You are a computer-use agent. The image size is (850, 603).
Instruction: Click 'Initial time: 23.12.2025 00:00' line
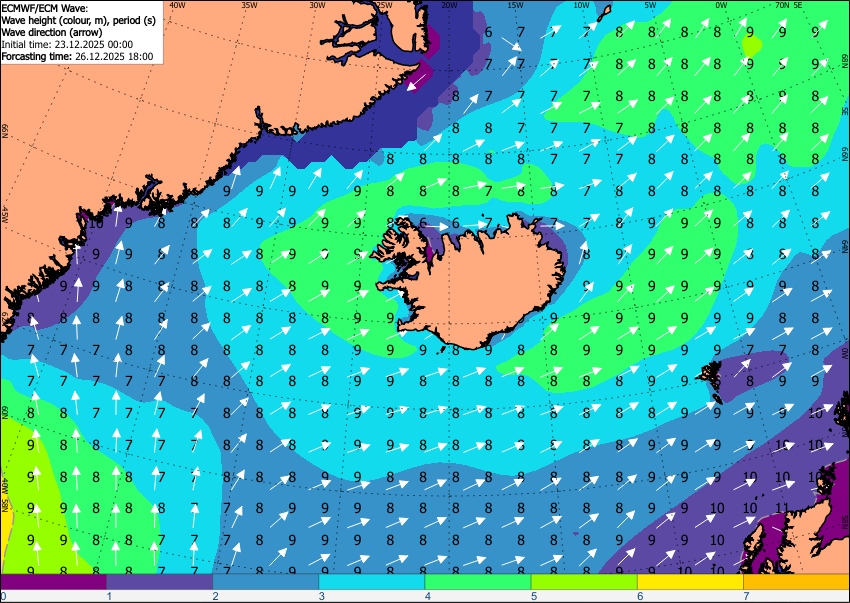click(67, 44)
